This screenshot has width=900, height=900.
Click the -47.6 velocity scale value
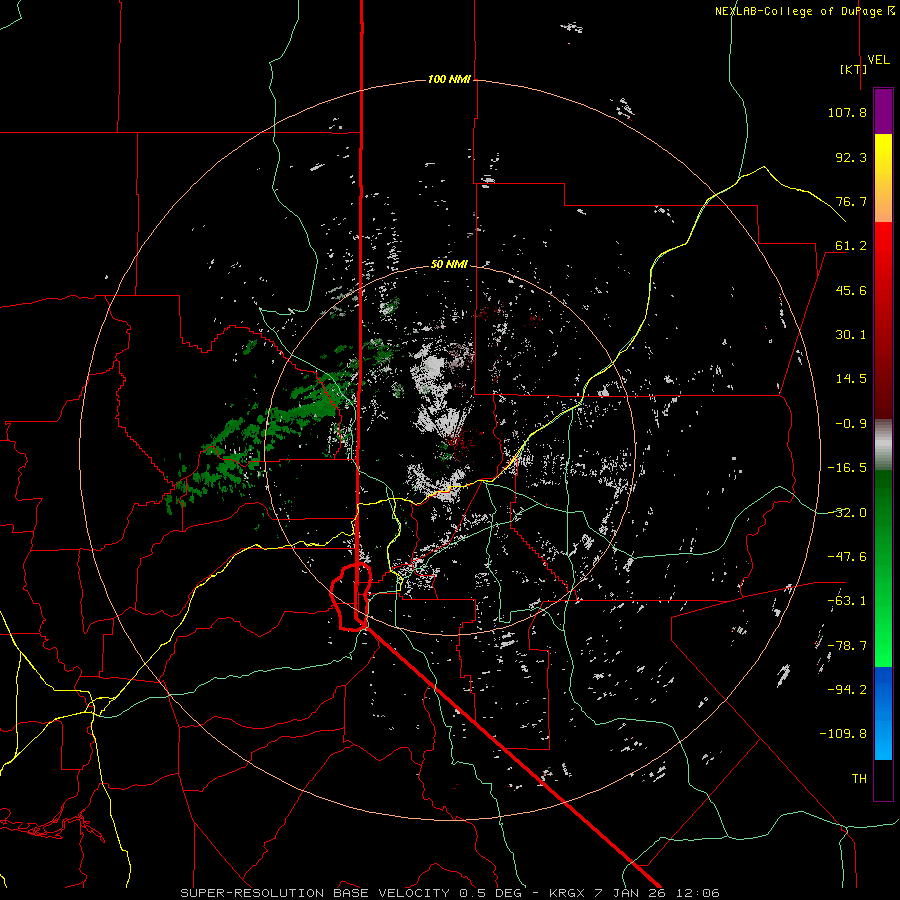(847, 557)
